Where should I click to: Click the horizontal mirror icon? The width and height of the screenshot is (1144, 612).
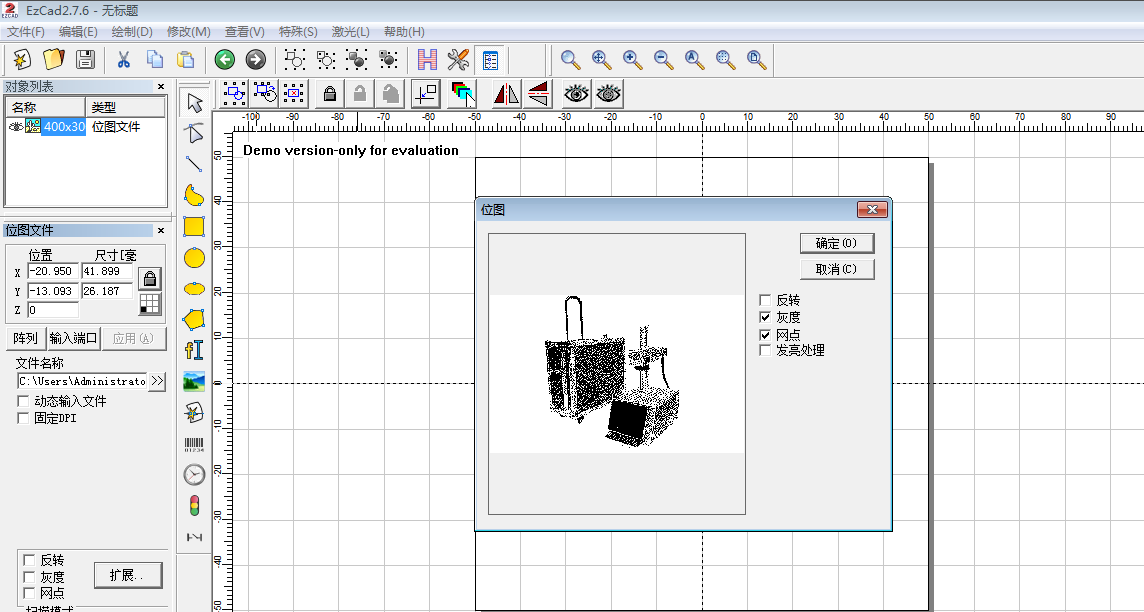point(506,94)
